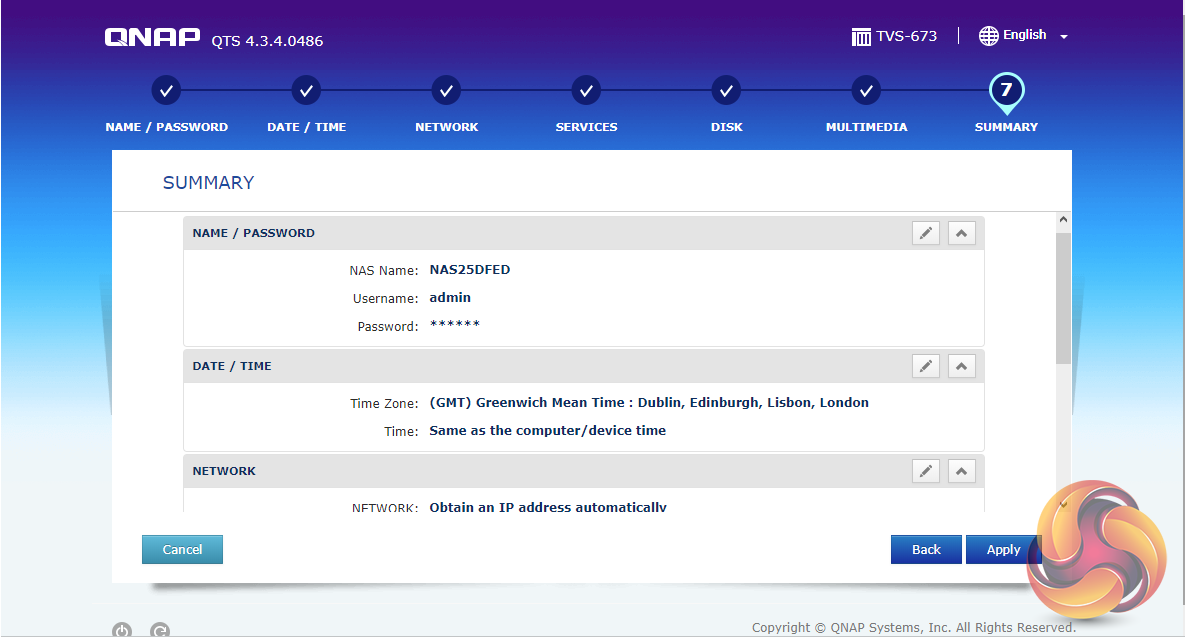Viewport: 1186px width, 638px height.
Task: Click the summary scrollbar up arrow
Action: coord(1063,219)
